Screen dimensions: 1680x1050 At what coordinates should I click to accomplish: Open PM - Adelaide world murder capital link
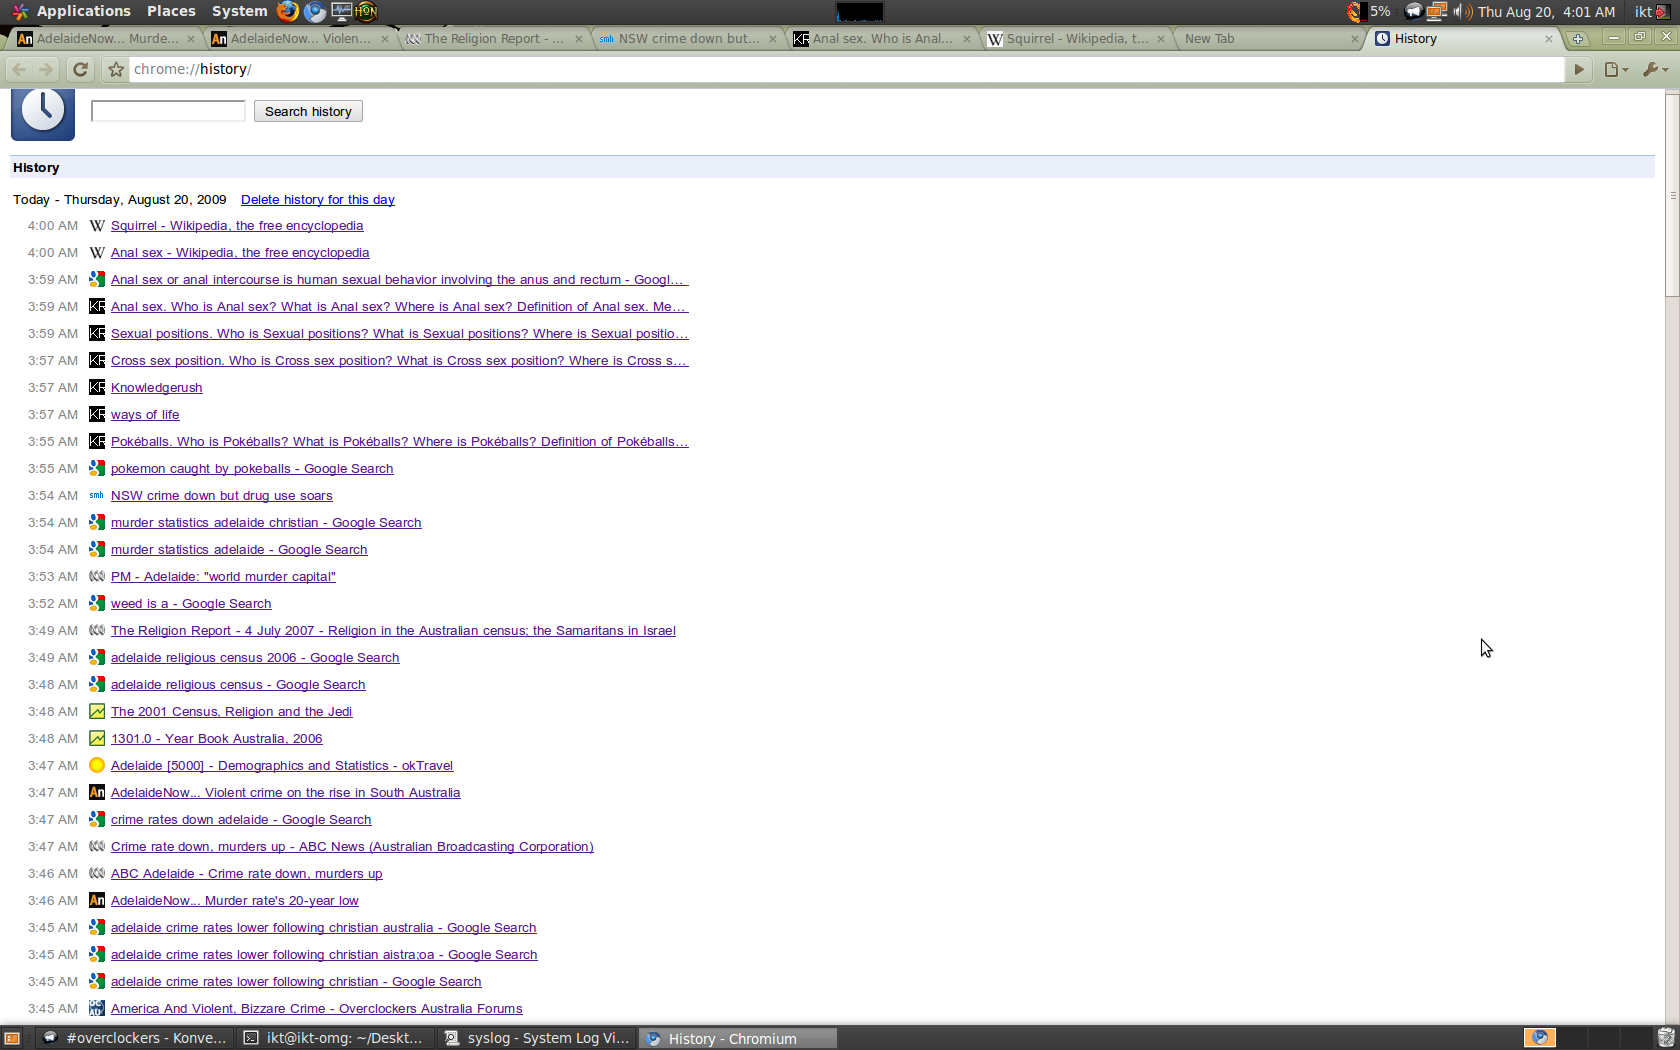[223, 577]
